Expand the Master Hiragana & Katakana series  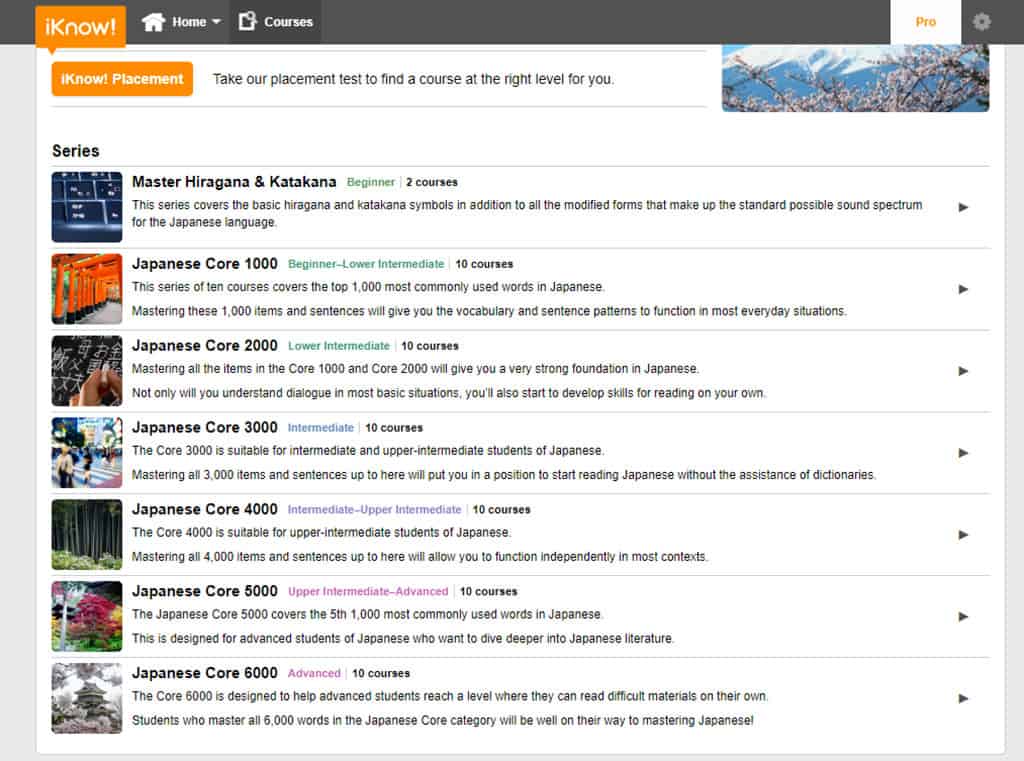coord(963,207)
